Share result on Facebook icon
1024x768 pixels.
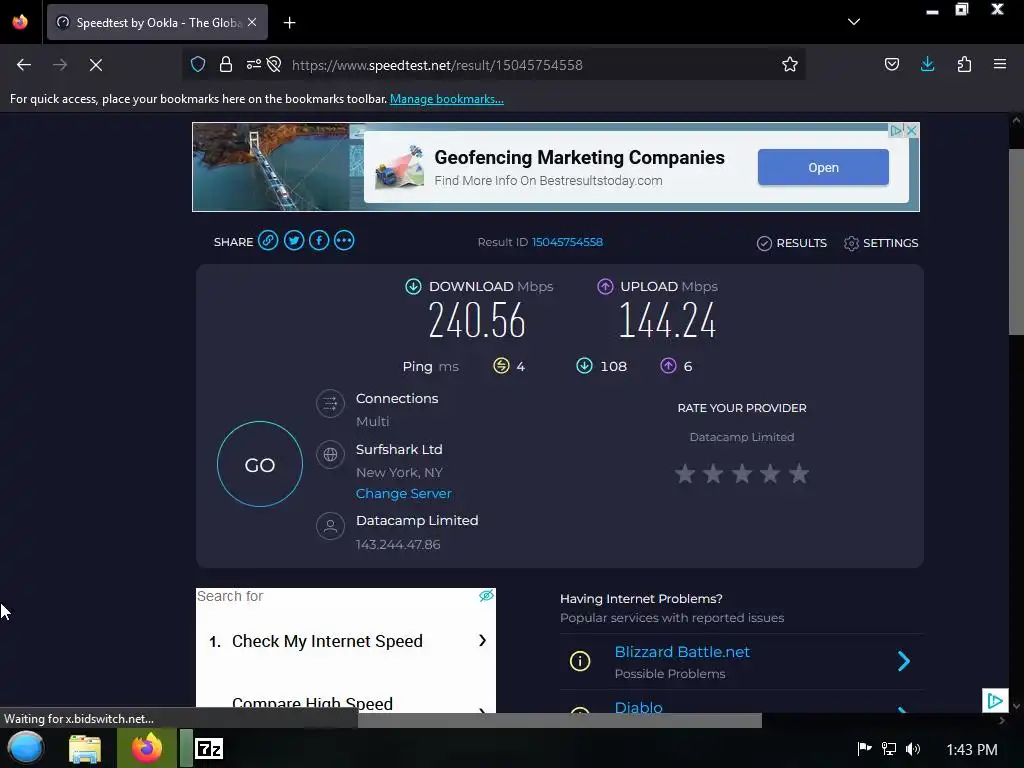point(319,241)
